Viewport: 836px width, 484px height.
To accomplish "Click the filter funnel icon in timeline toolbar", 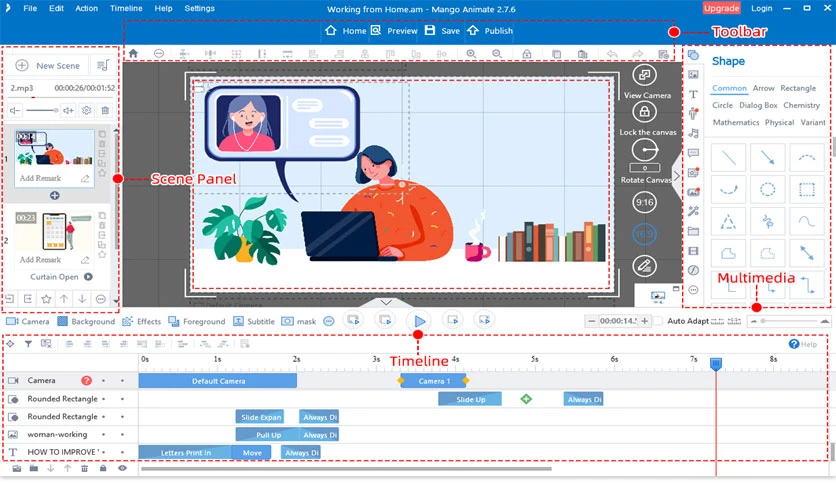I will pyautogui.click(x=28, y=344).
